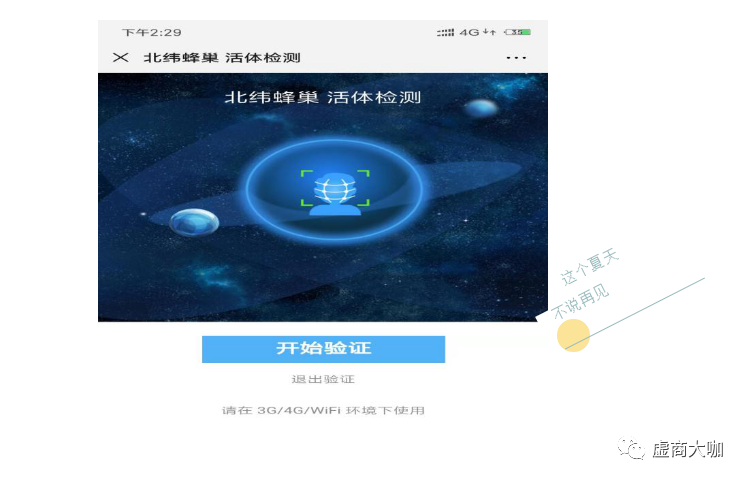Click the glowing blue ring around the face icon
Viewport: 747px width, 481px height.
click(x=334, y=189)
